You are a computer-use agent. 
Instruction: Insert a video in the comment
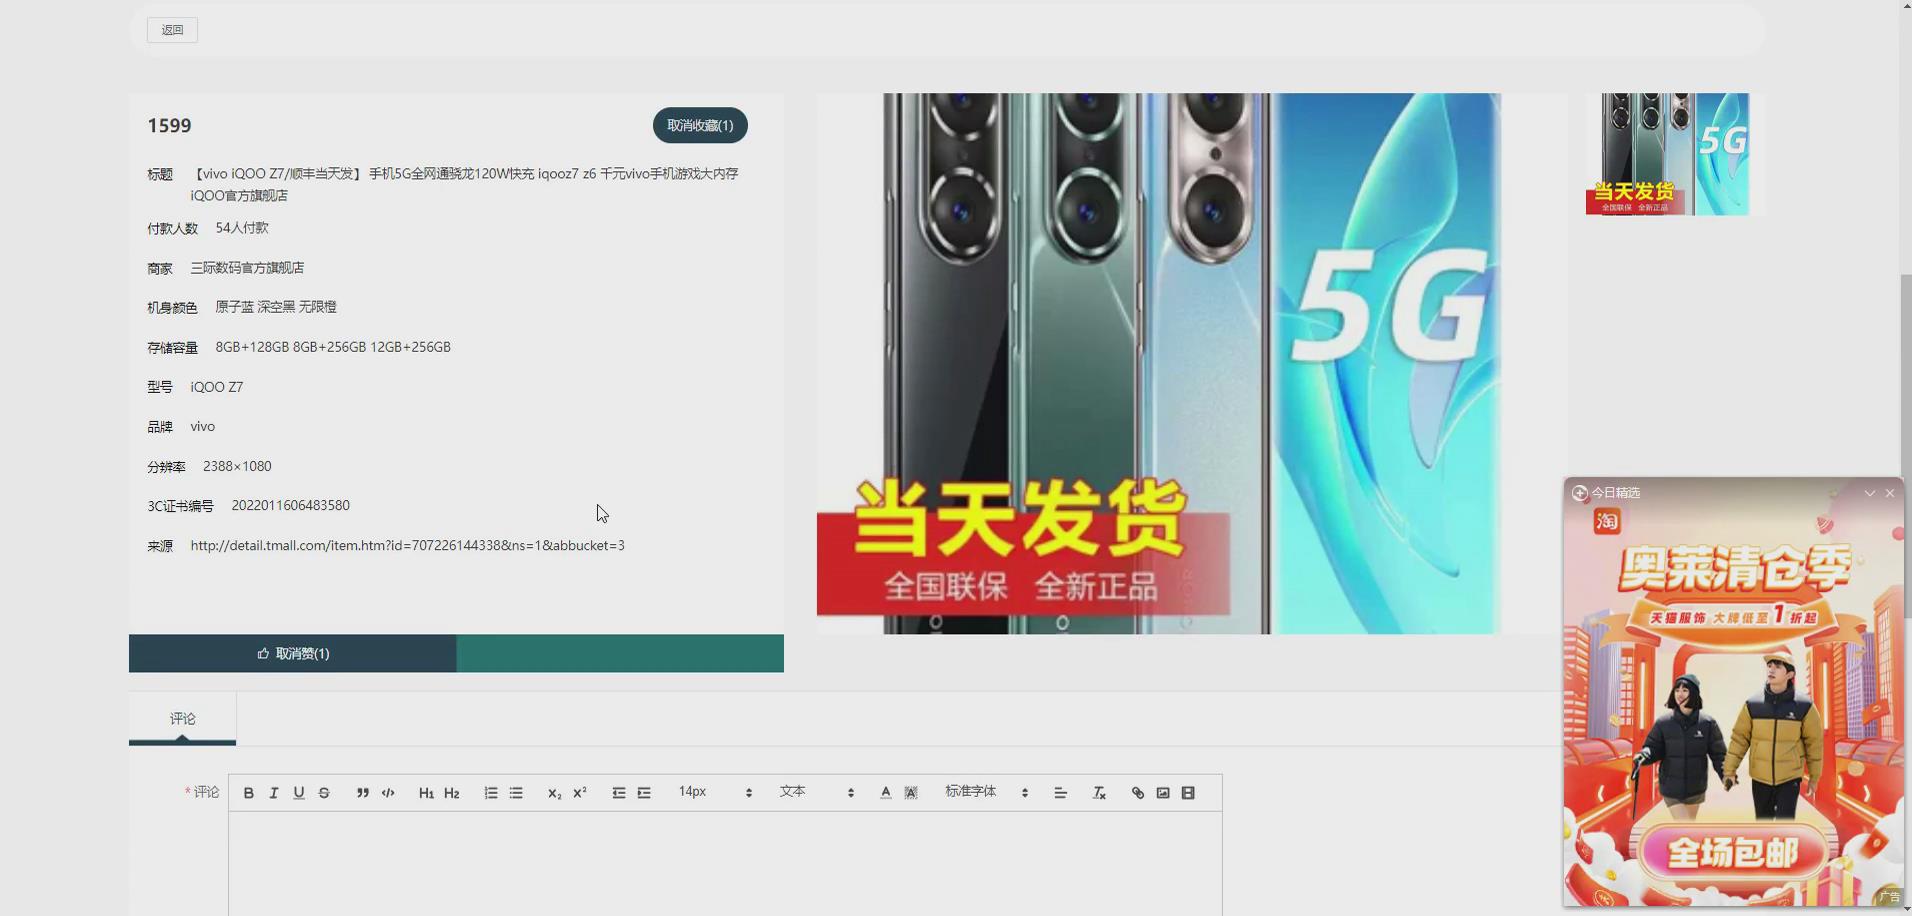pos(1188,793)
